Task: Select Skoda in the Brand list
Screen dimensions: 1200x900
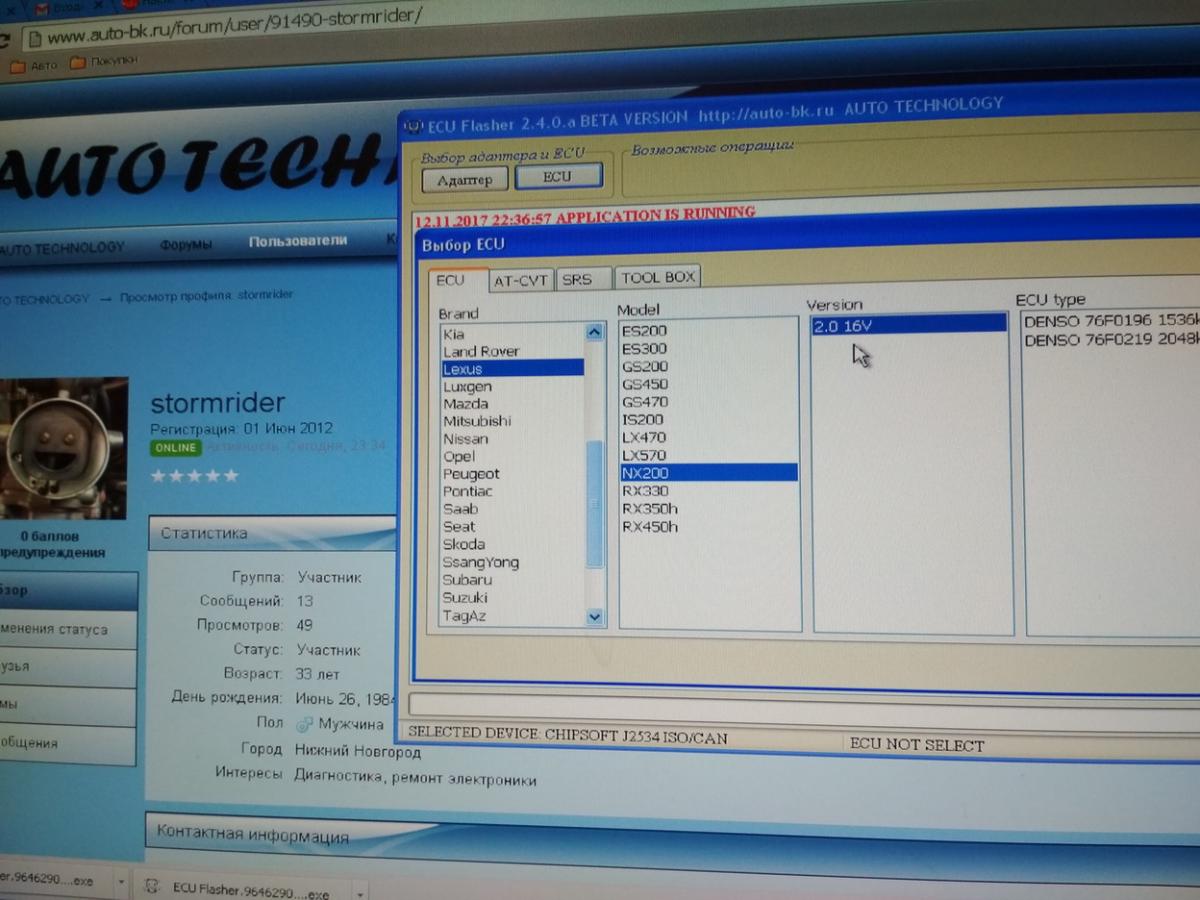Action: (464, 544)
